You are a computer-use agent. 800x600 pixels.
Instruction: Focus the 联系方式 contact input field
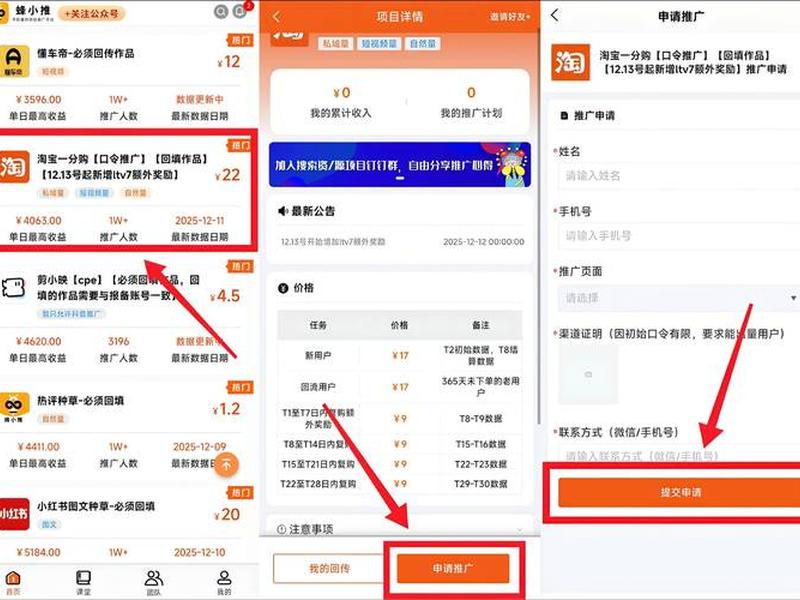(679, 454)
